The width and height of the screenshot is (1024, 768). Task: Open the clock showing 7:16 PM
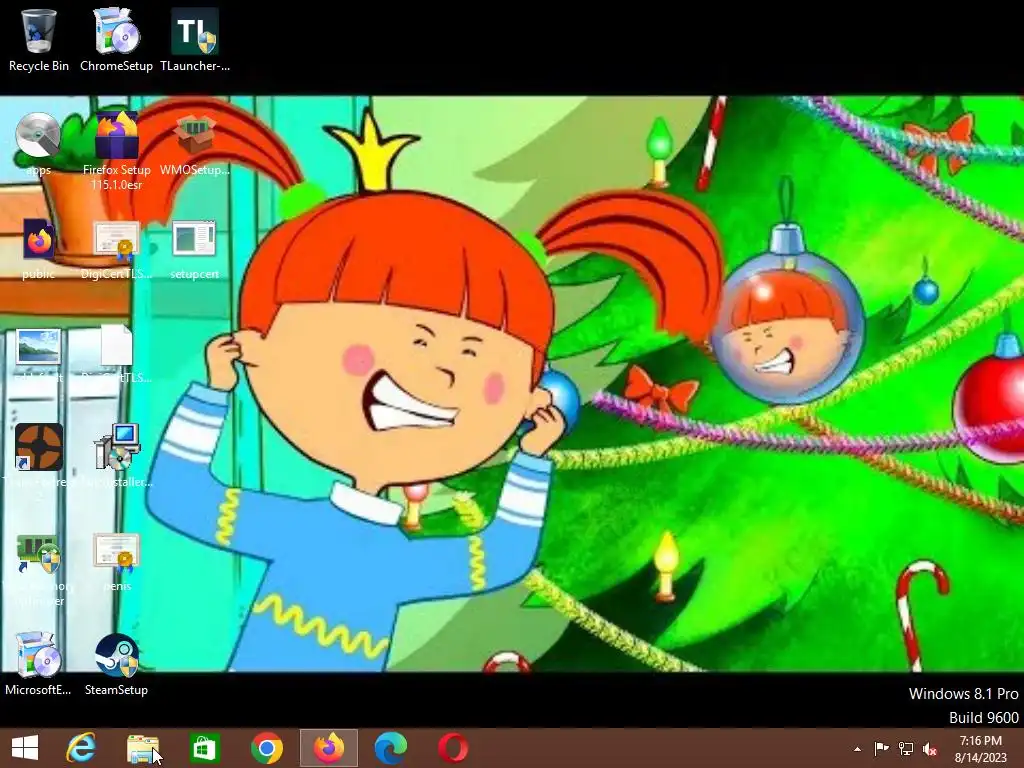(x=981, y=749)
